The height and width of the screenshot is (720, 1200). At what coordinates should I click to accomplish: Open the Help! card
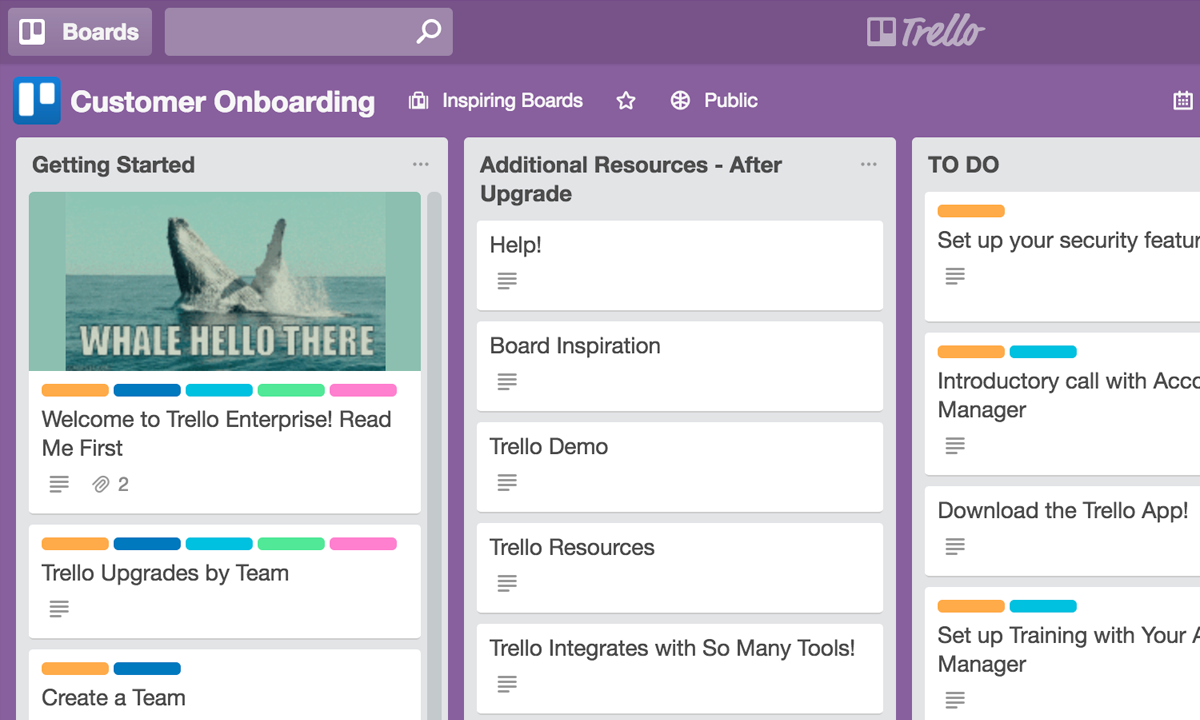coord(680,265)
